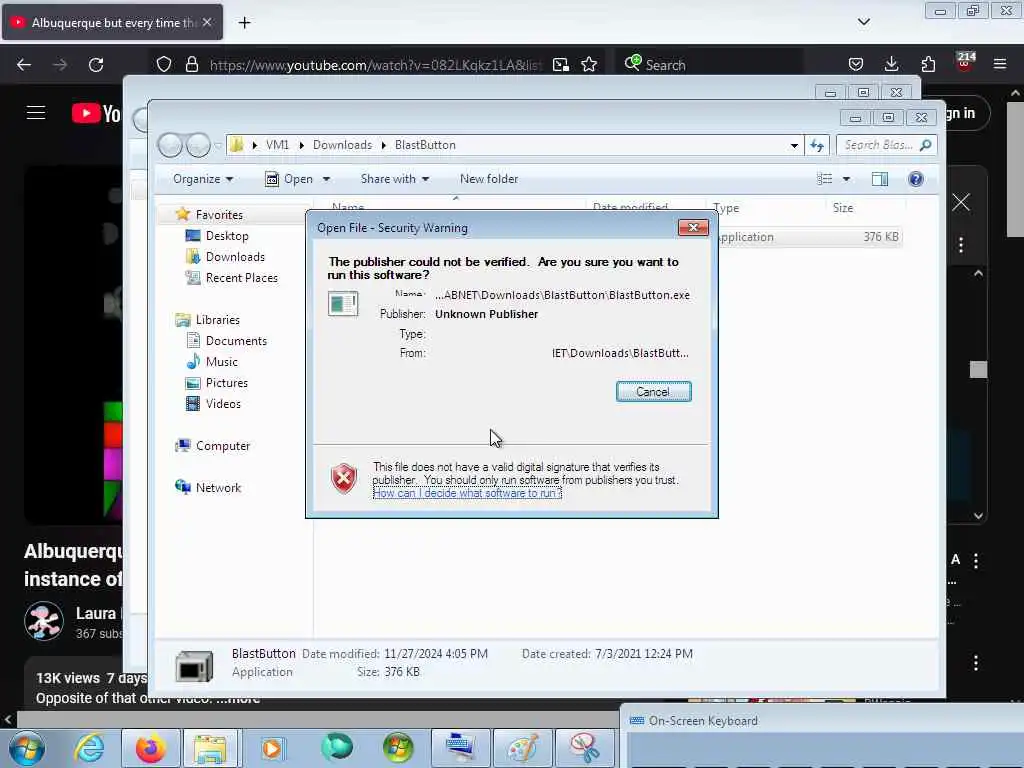
Task: Click the Search BlastButton field
Action: coord(886,145)
